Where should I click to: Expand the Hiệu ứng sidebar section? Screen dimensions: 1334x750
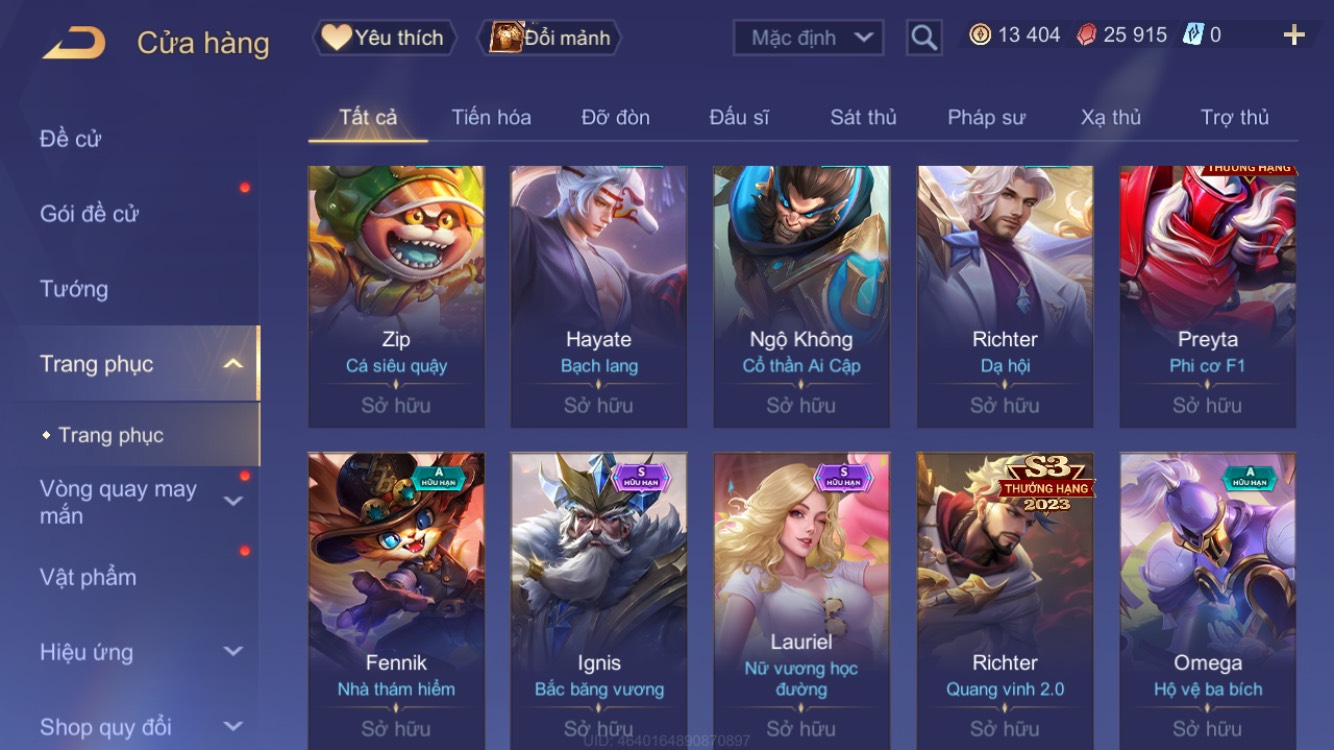232,652
